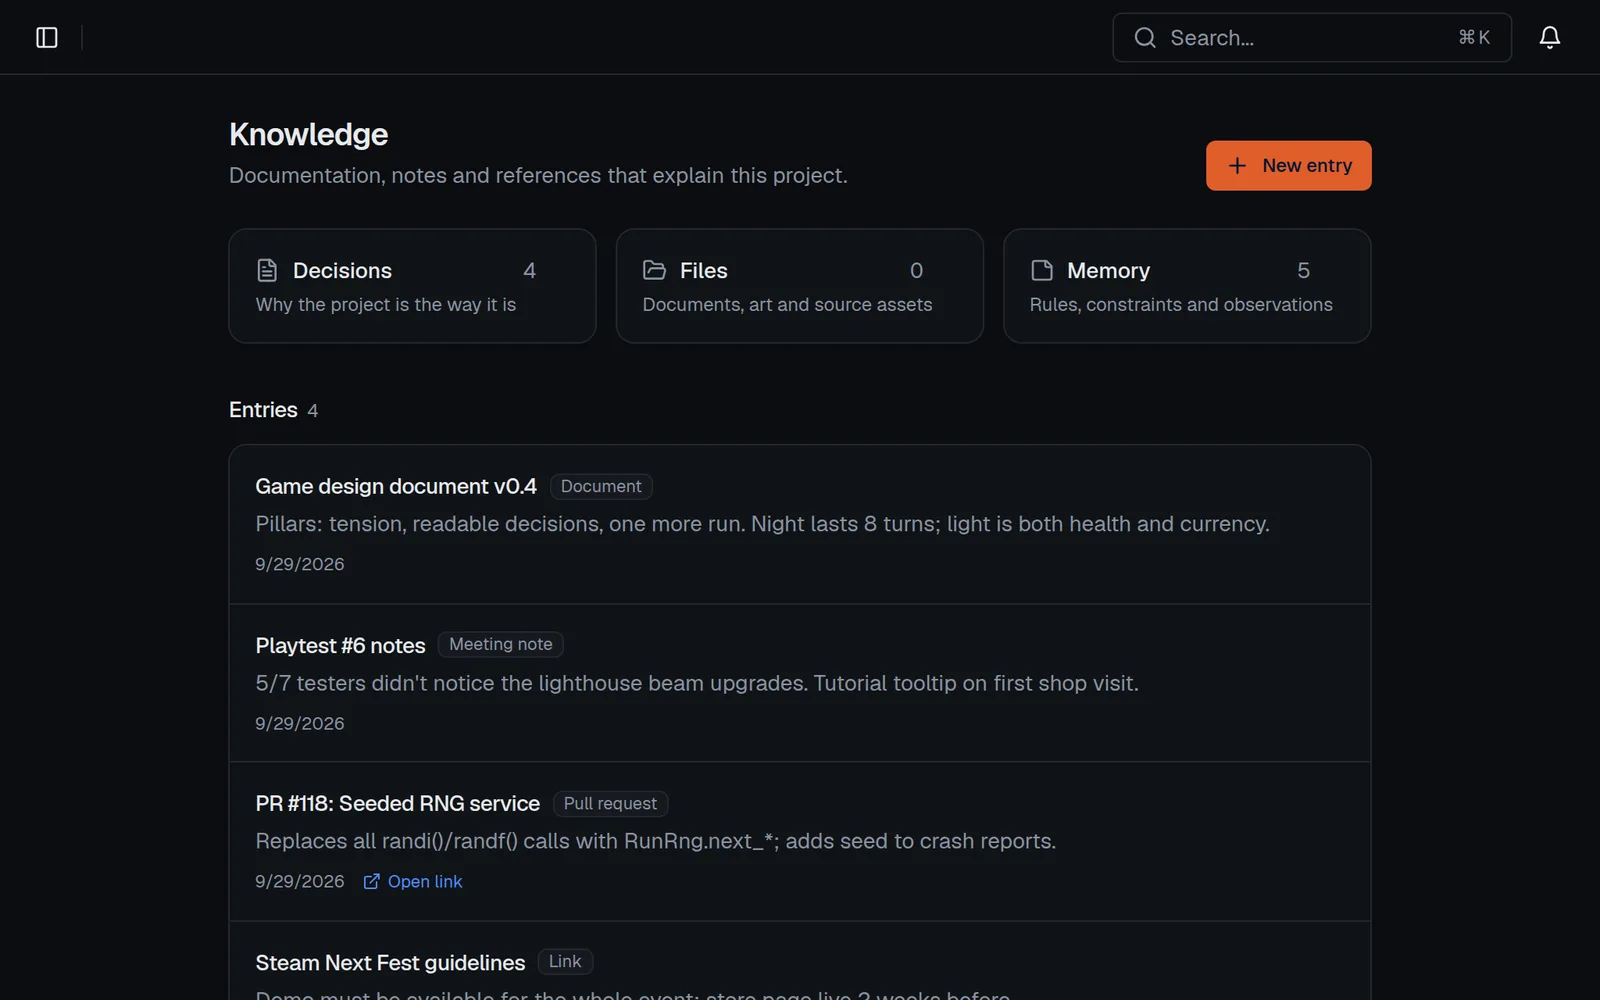Image resolution: width=1600 pixels, height=1000 pixels.
Task: Click the search magnifier icon
Action: click(1145, 38)
